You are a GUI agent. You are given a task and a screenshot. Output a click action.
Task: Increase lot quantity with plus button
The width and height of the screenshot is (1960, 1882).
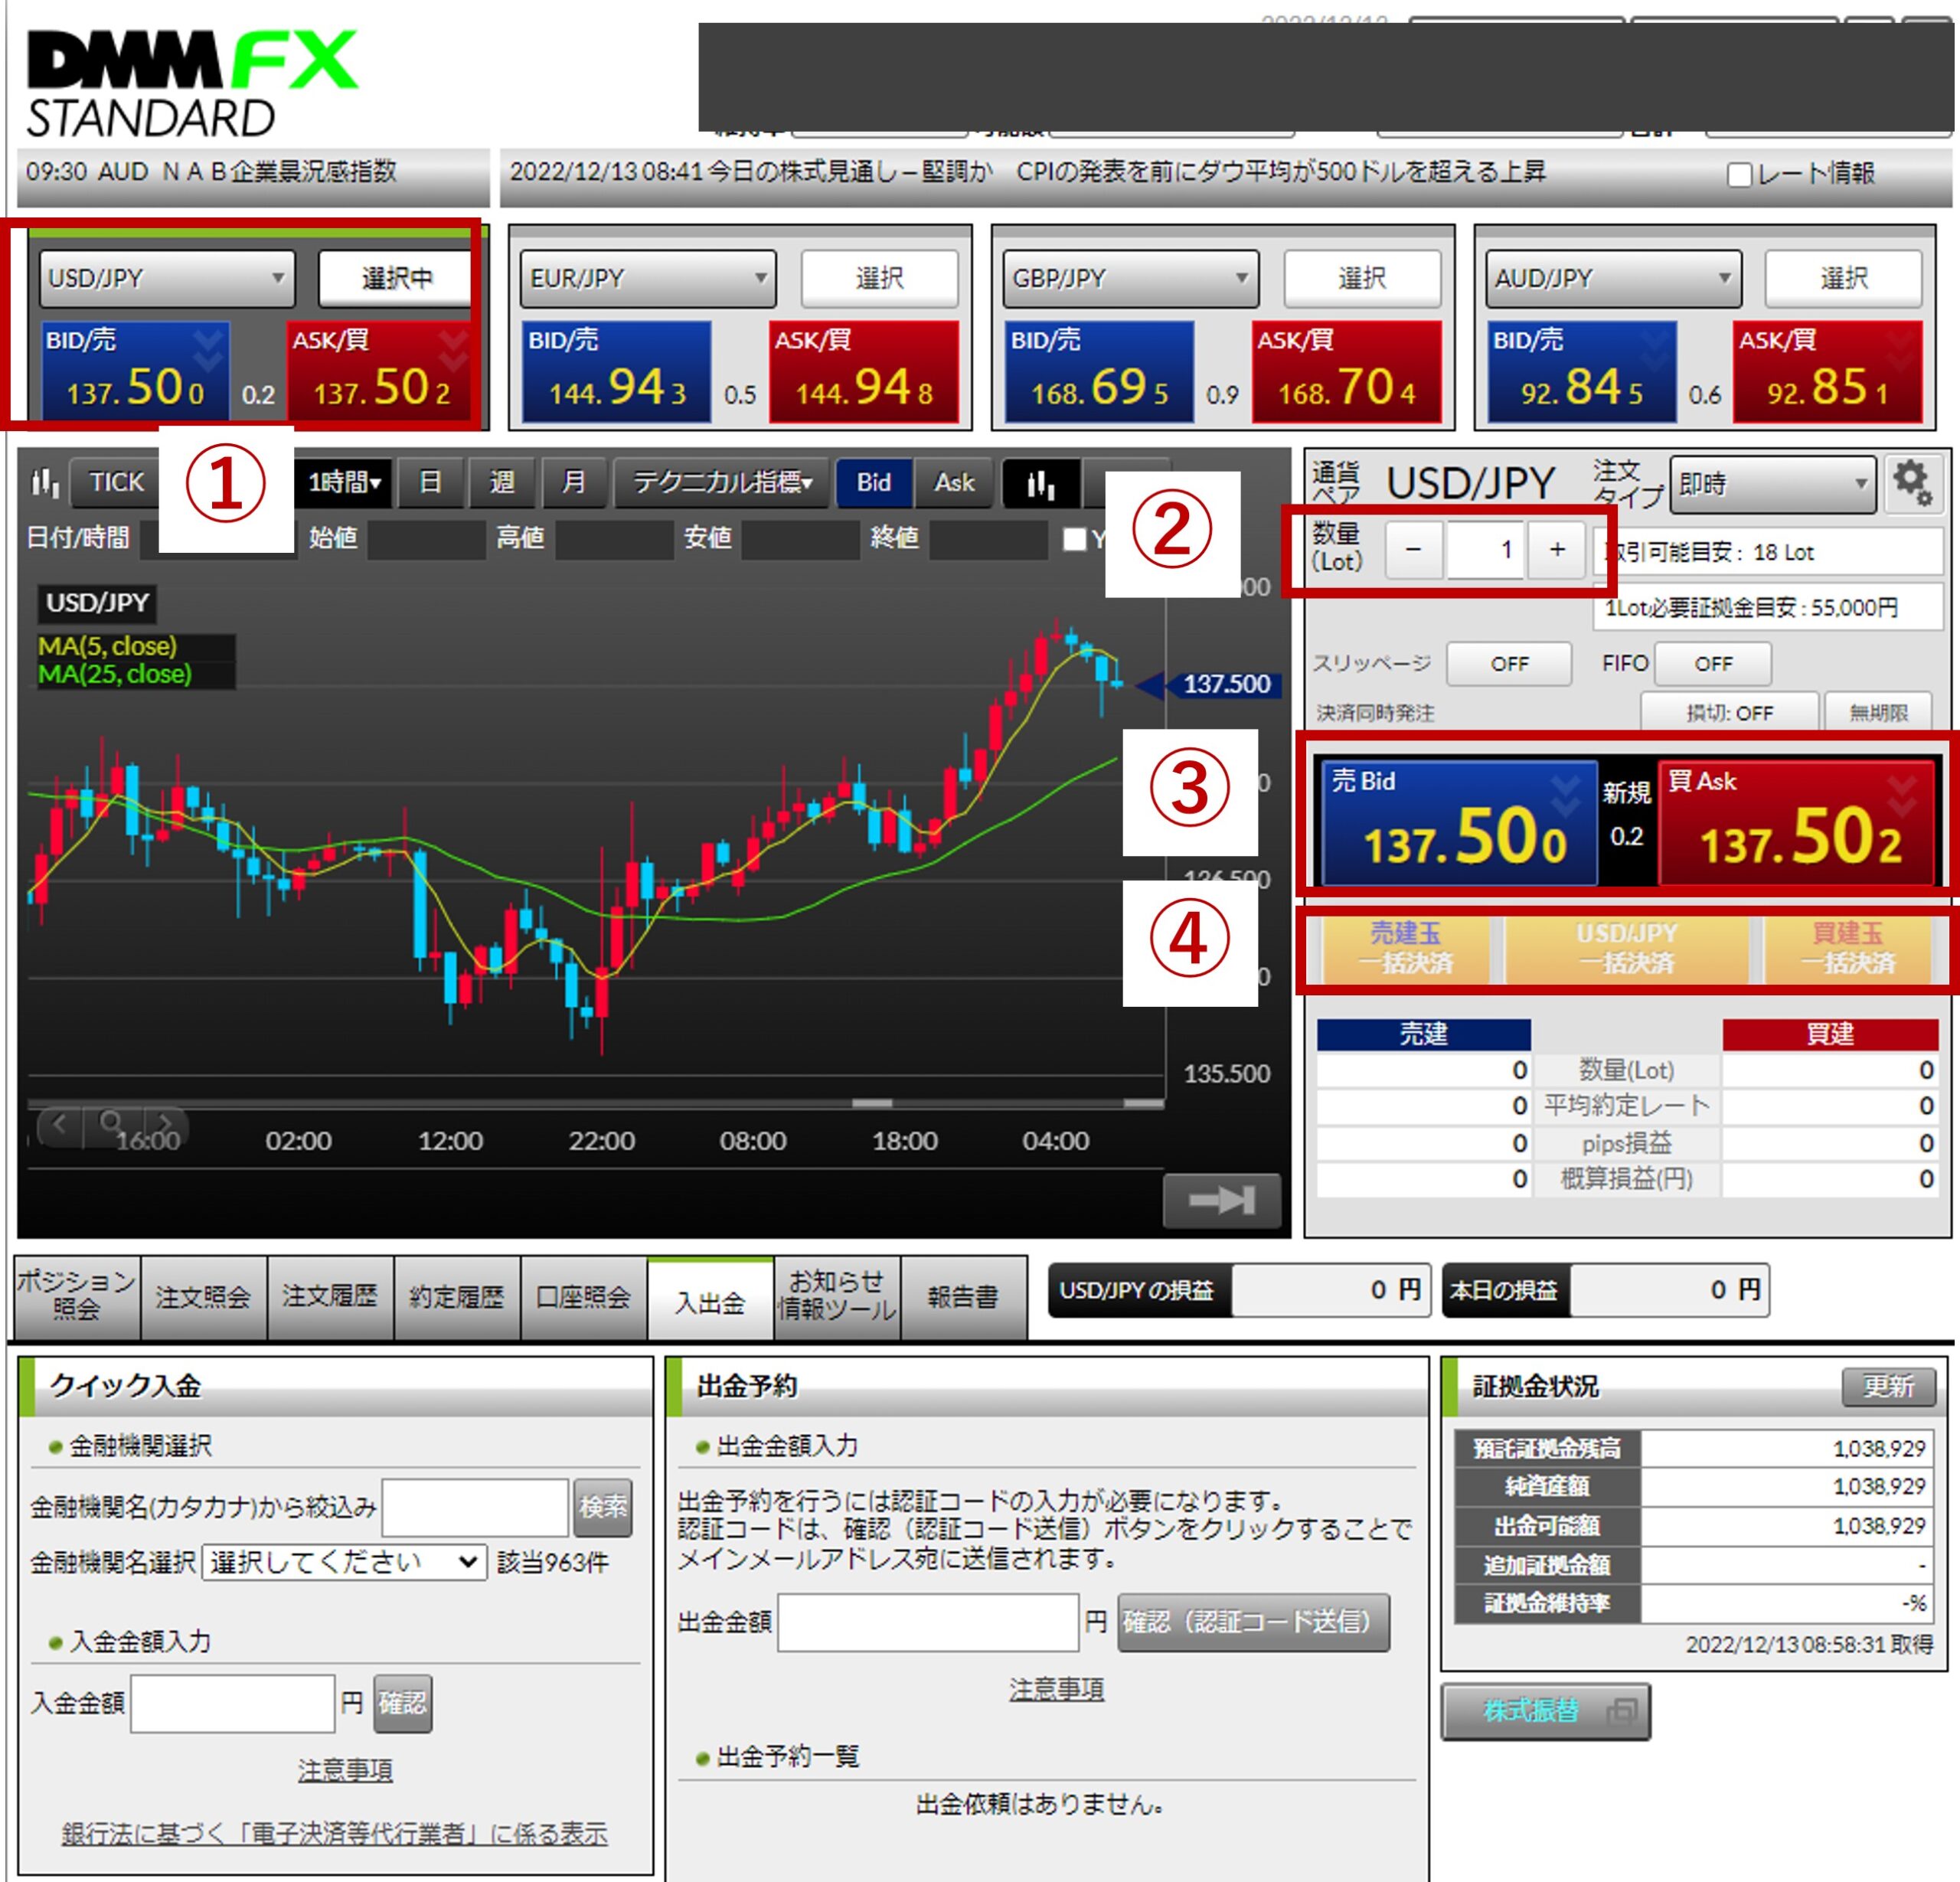tap(1556, 549)
